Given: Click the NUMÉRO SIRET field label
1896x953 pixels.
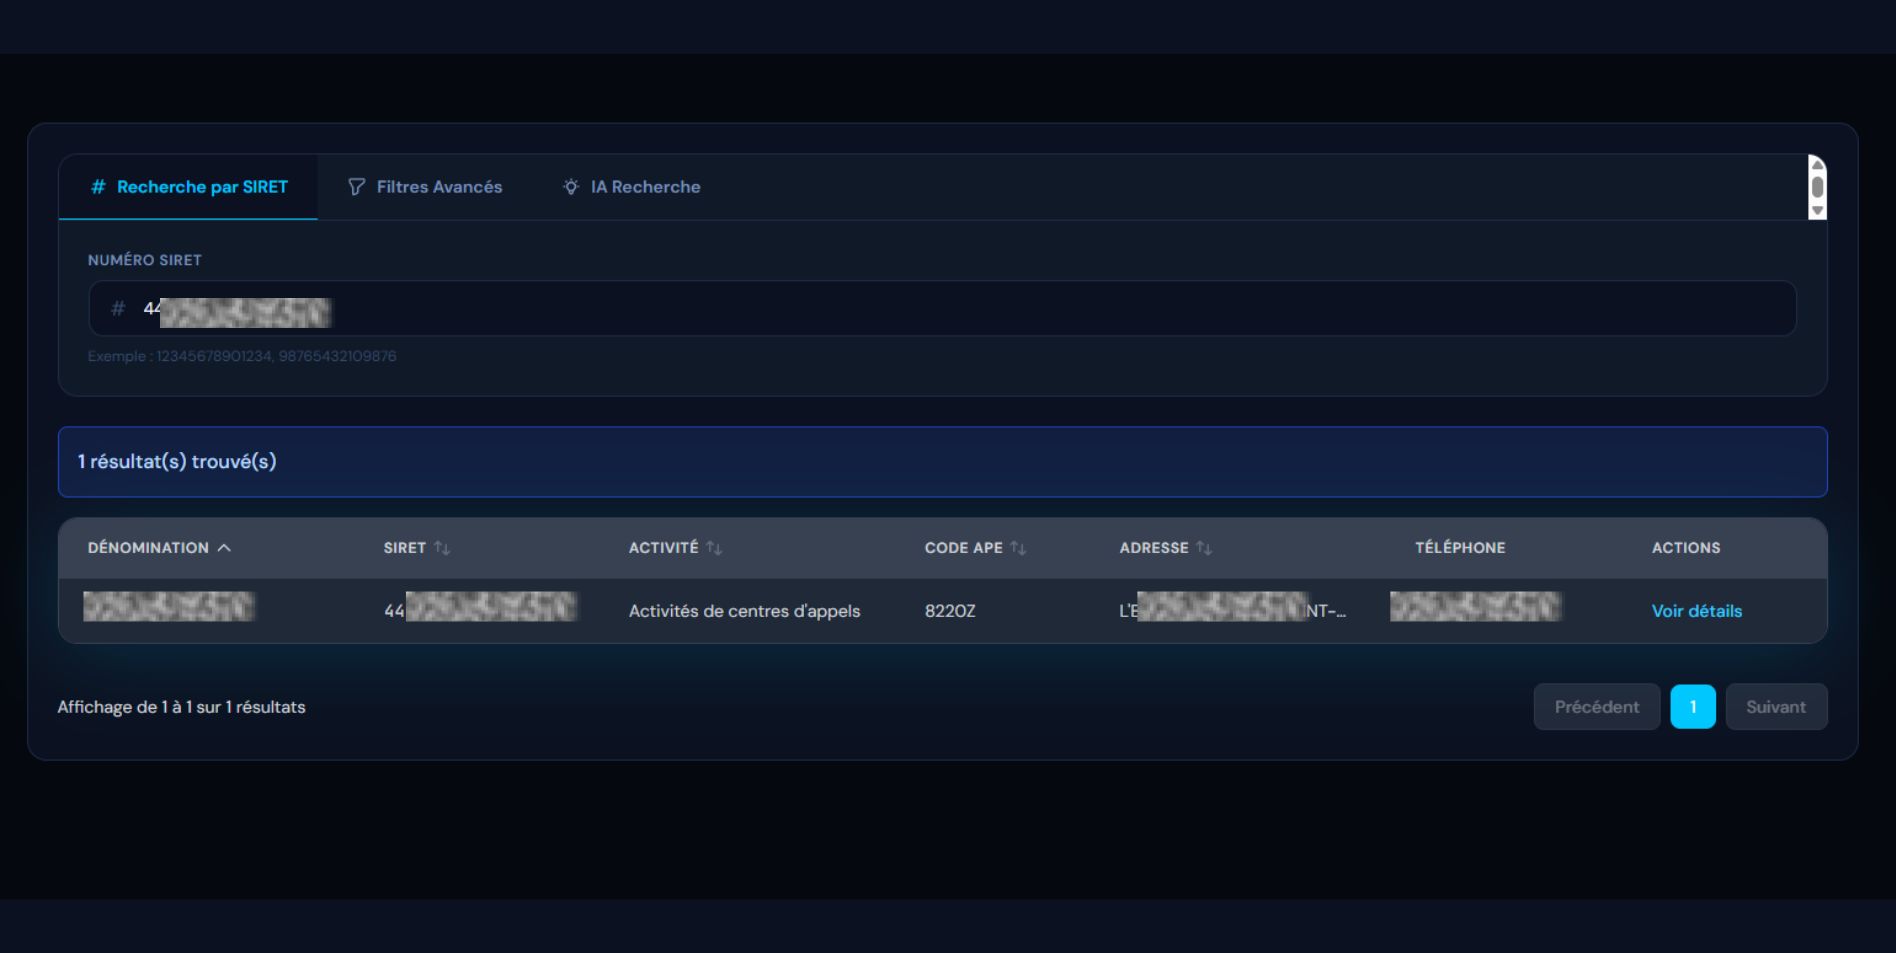Looking at the screenshot, I should click(145, 260).
